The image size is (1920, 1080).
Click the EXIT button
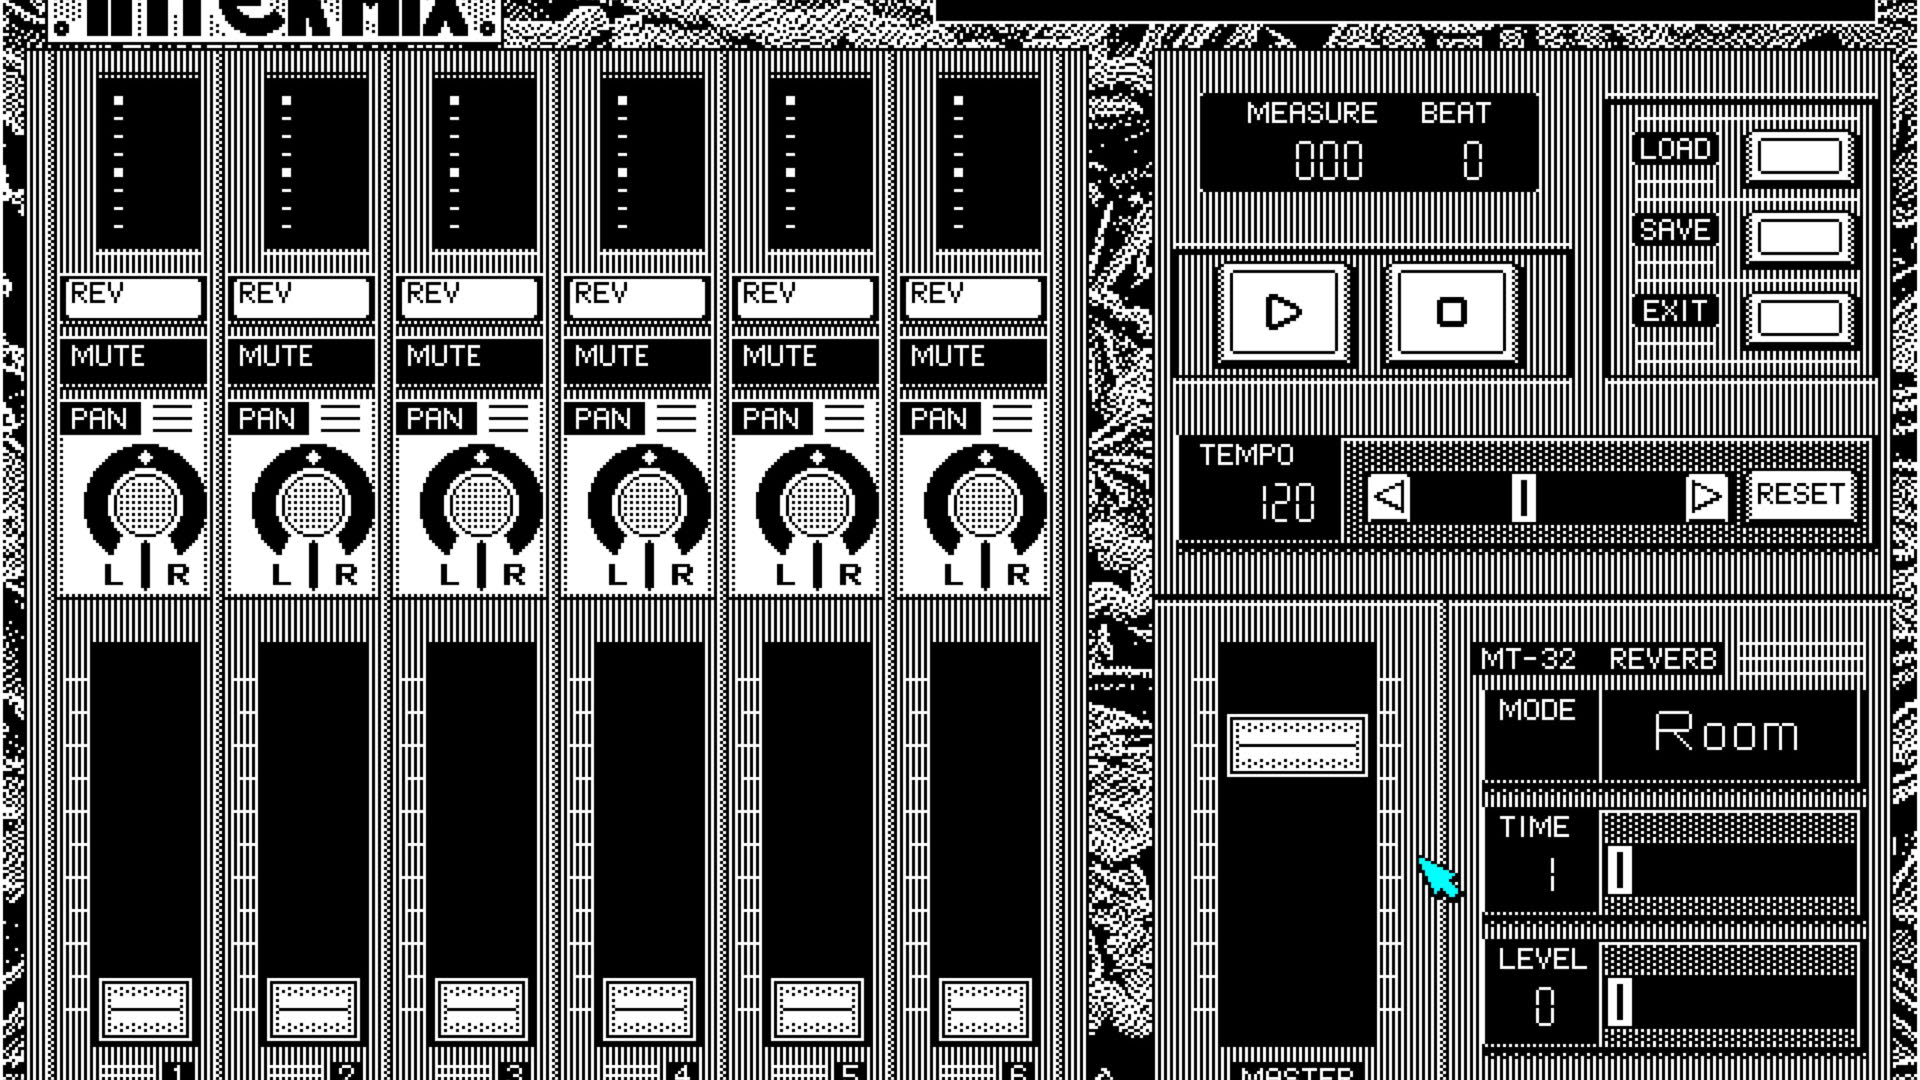click(1799, 319)
